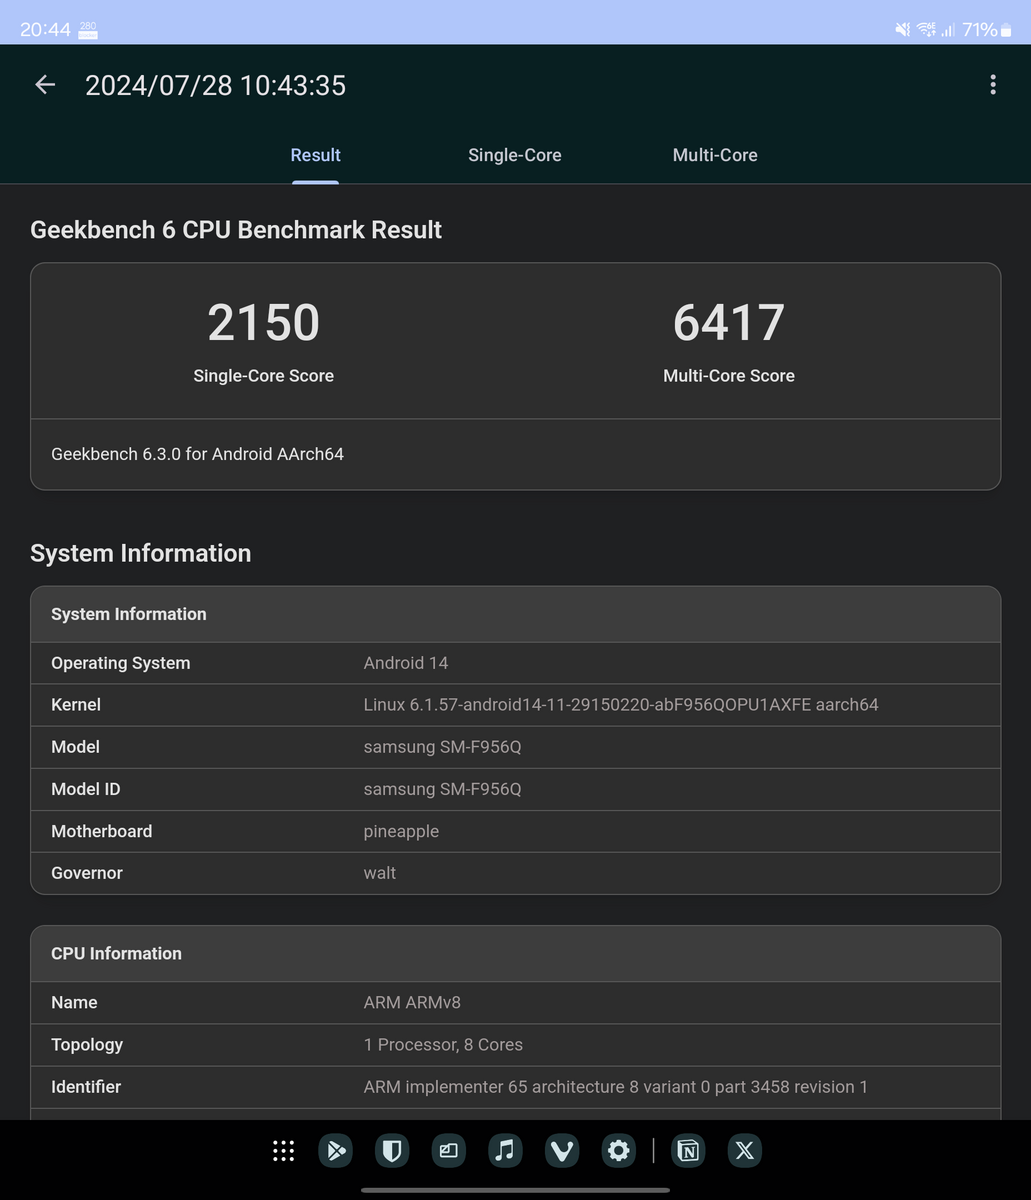The height and width of the screenshot is (1200, 1031).
Task: Tap the Model row's samsung SM-F956Q value
Action: click(442, 747)
